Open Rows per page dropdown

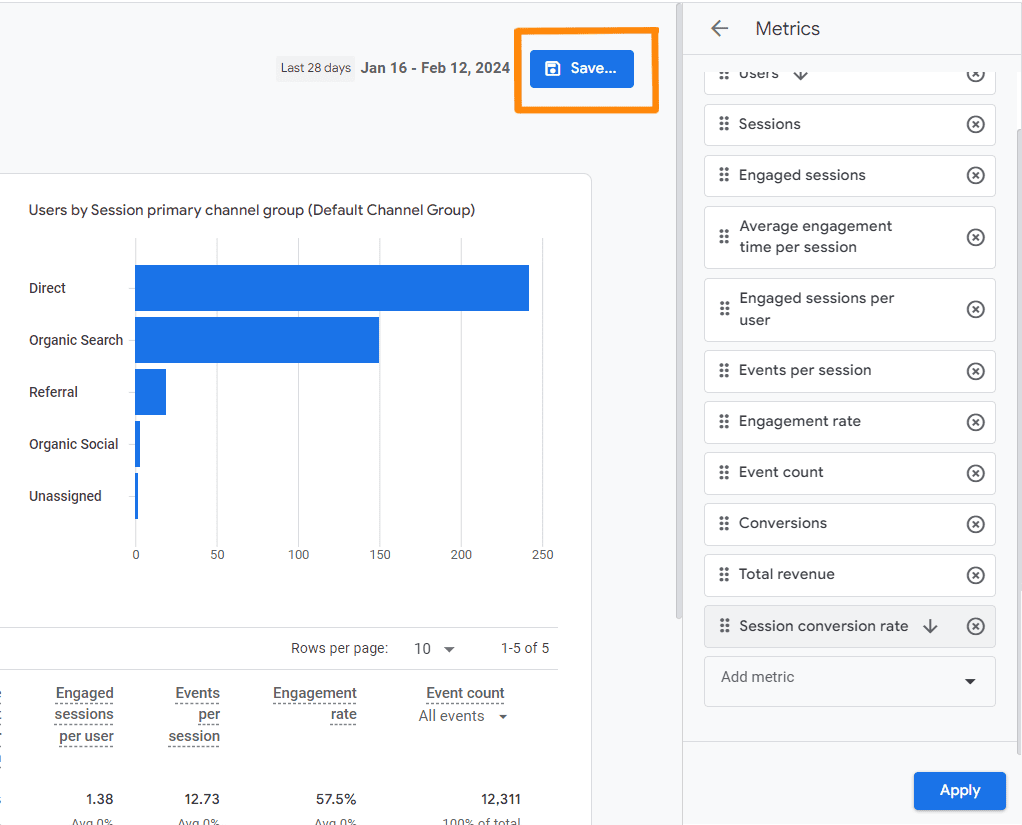[434, 649]
